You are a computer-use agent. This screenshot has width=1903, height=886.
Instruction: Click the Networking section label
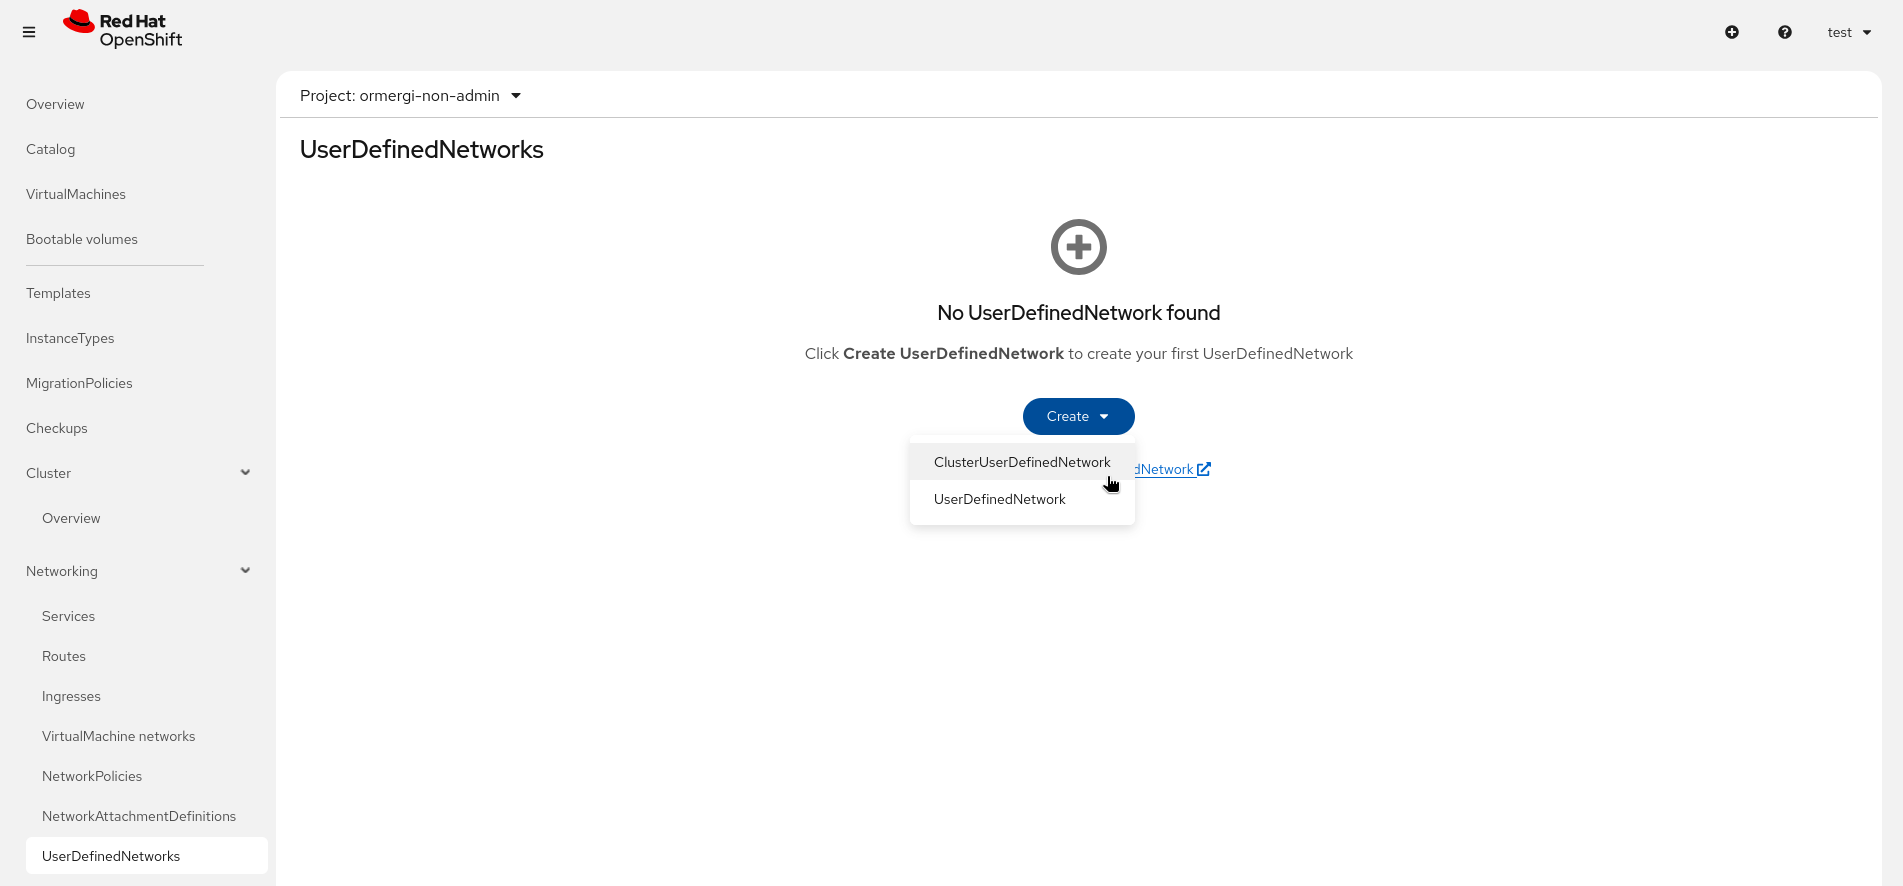tap(62, 571)
